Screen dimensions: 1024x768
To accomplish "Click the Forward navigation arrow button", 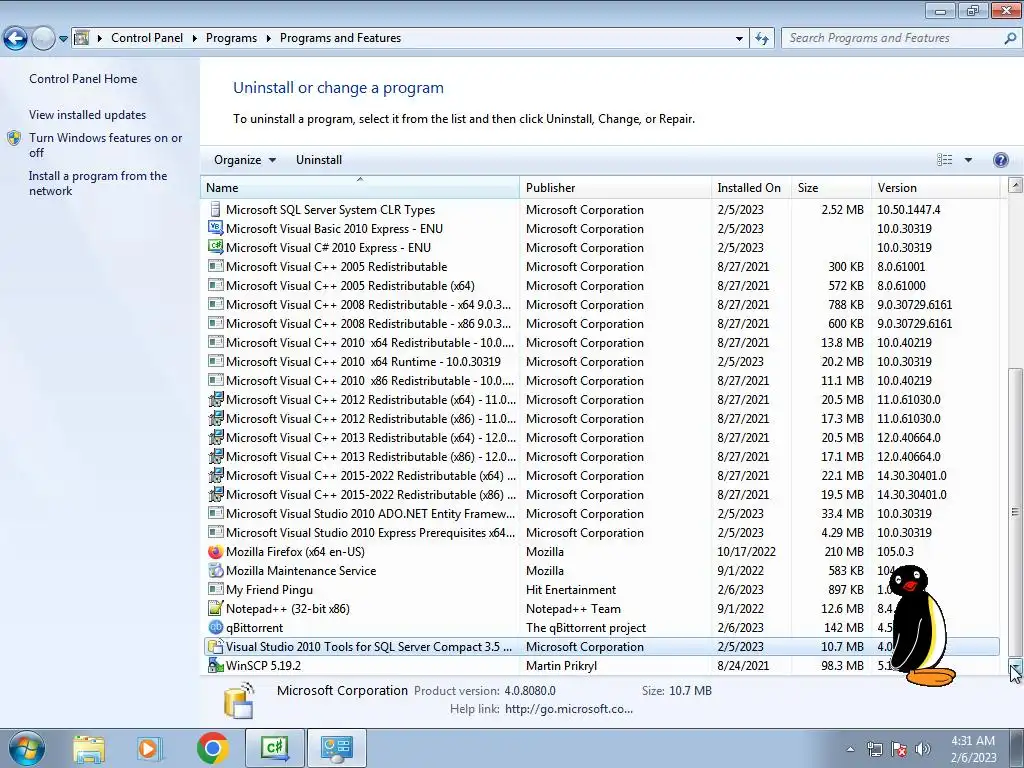I will point(43,39).
